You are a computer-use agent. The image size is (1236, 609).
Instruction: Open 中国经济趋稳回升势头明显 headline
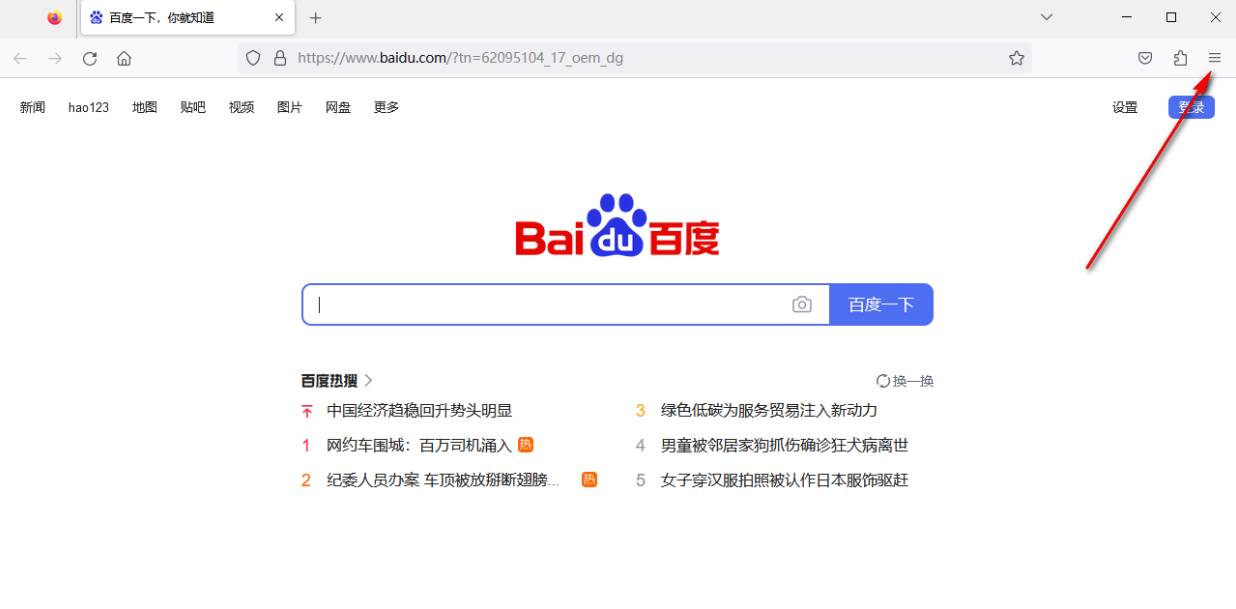tap(419, 410)
